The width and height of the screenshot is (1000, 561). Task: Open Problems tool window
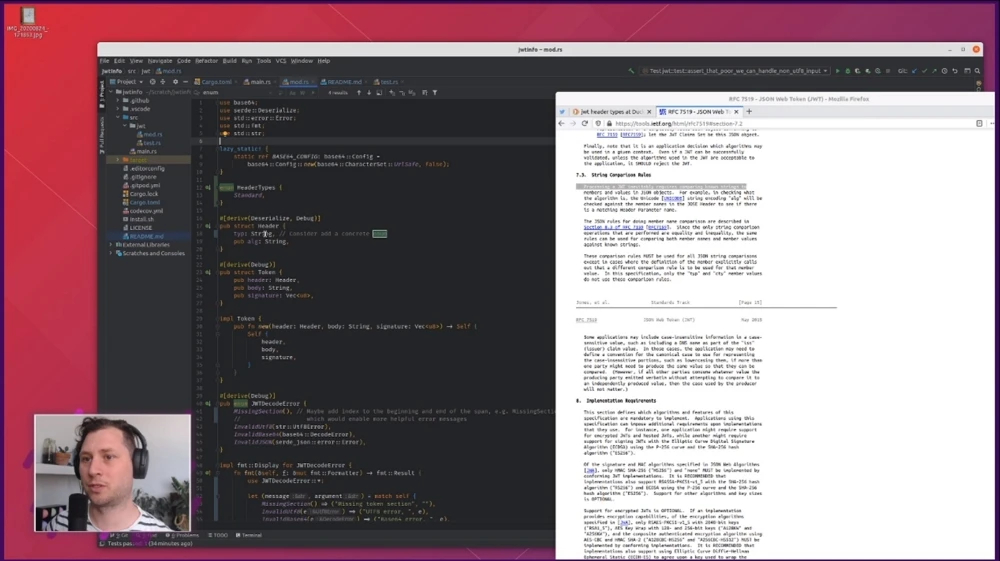tap(182, 535)
